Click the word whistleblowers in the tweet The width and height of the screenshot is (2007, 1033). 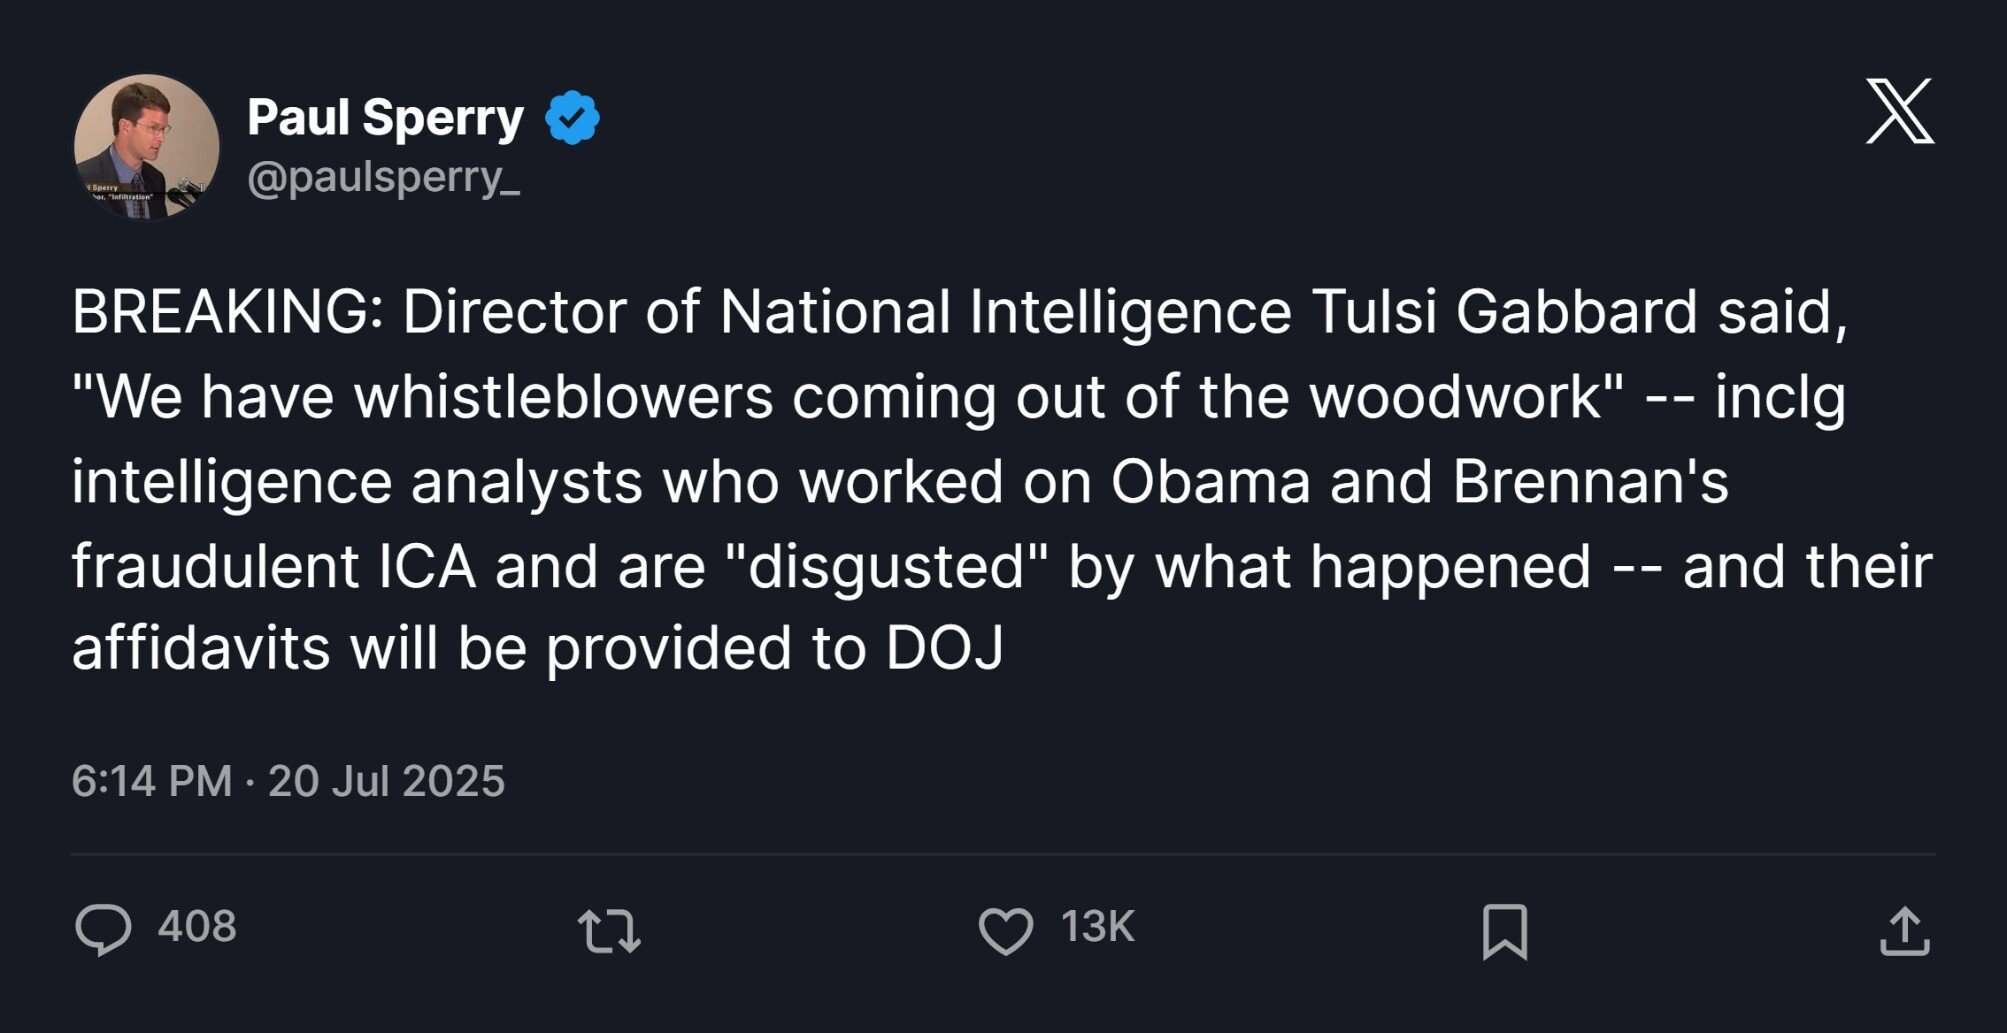[x=563, y=397]
